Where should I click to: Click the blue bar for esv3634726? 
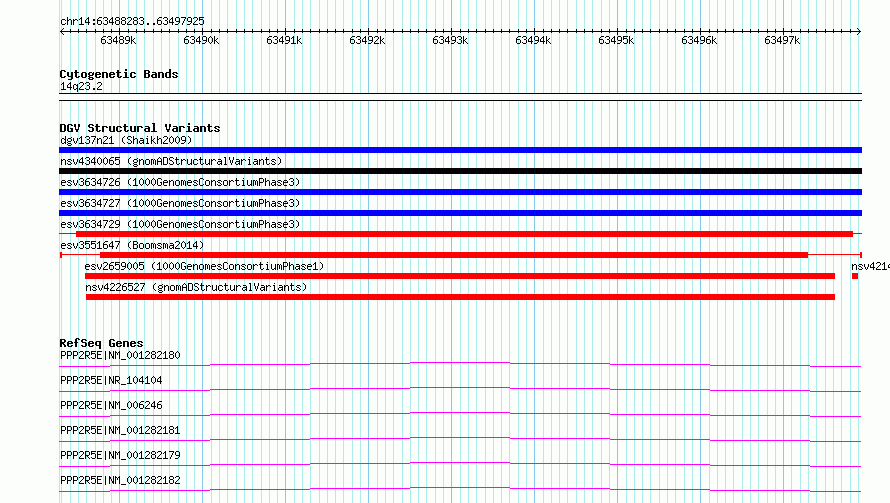coord(460,192)
